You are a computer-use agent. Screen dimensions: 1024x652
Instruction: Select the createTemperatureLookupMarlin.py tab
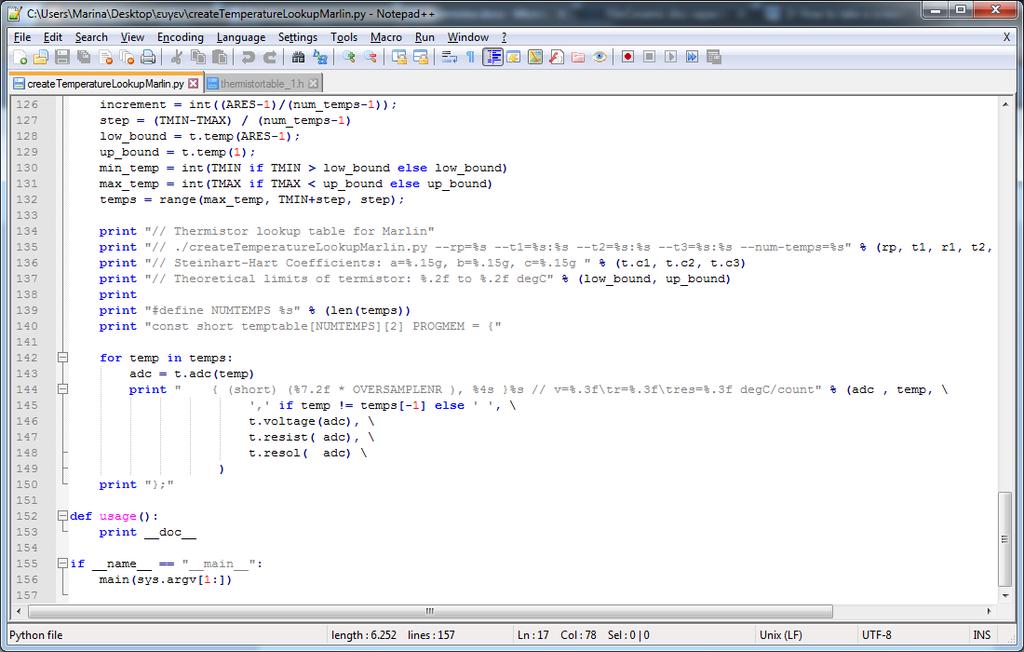coord(106,84)
